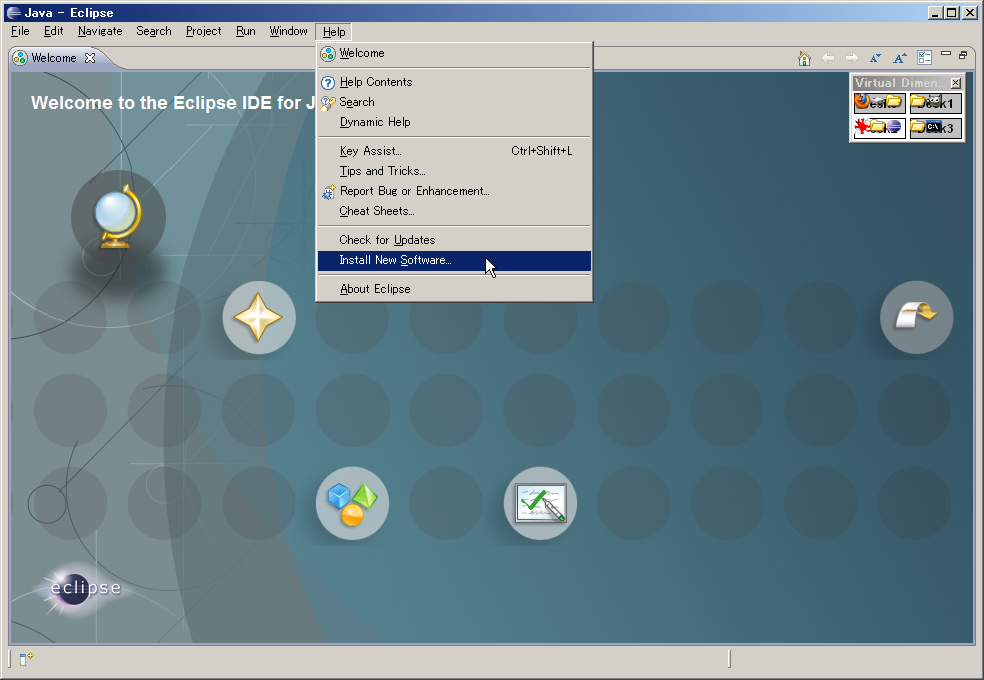Select the desktop showing the Eclipse icon
Viewport: 984px width, 680px height.
pos(879,128)
